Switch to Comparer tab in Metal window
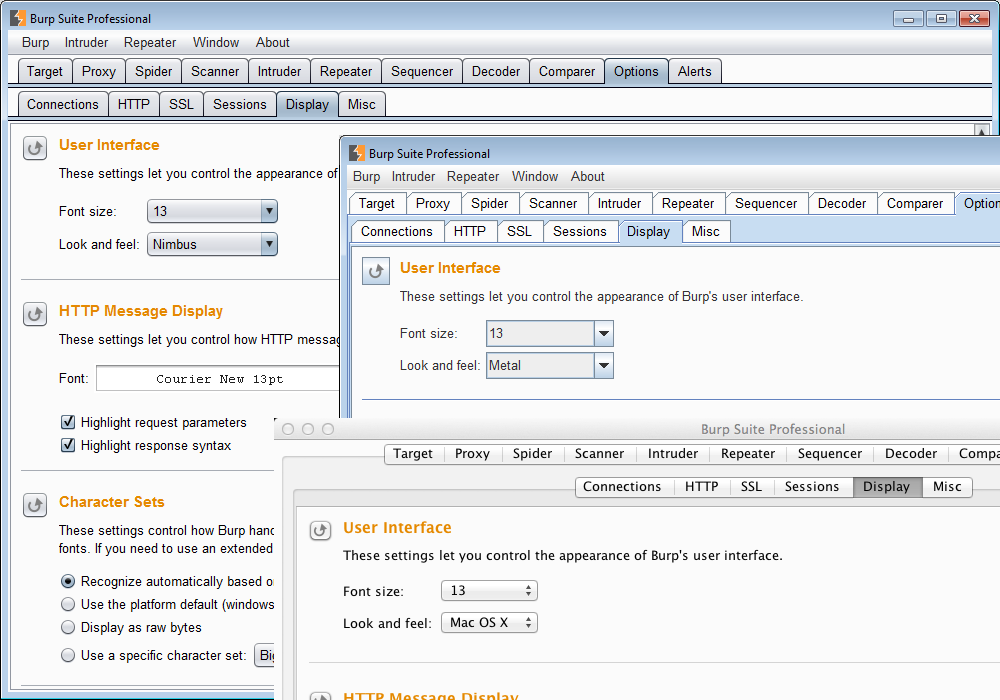Screen dimensions: 1000x700 [915, 203]
